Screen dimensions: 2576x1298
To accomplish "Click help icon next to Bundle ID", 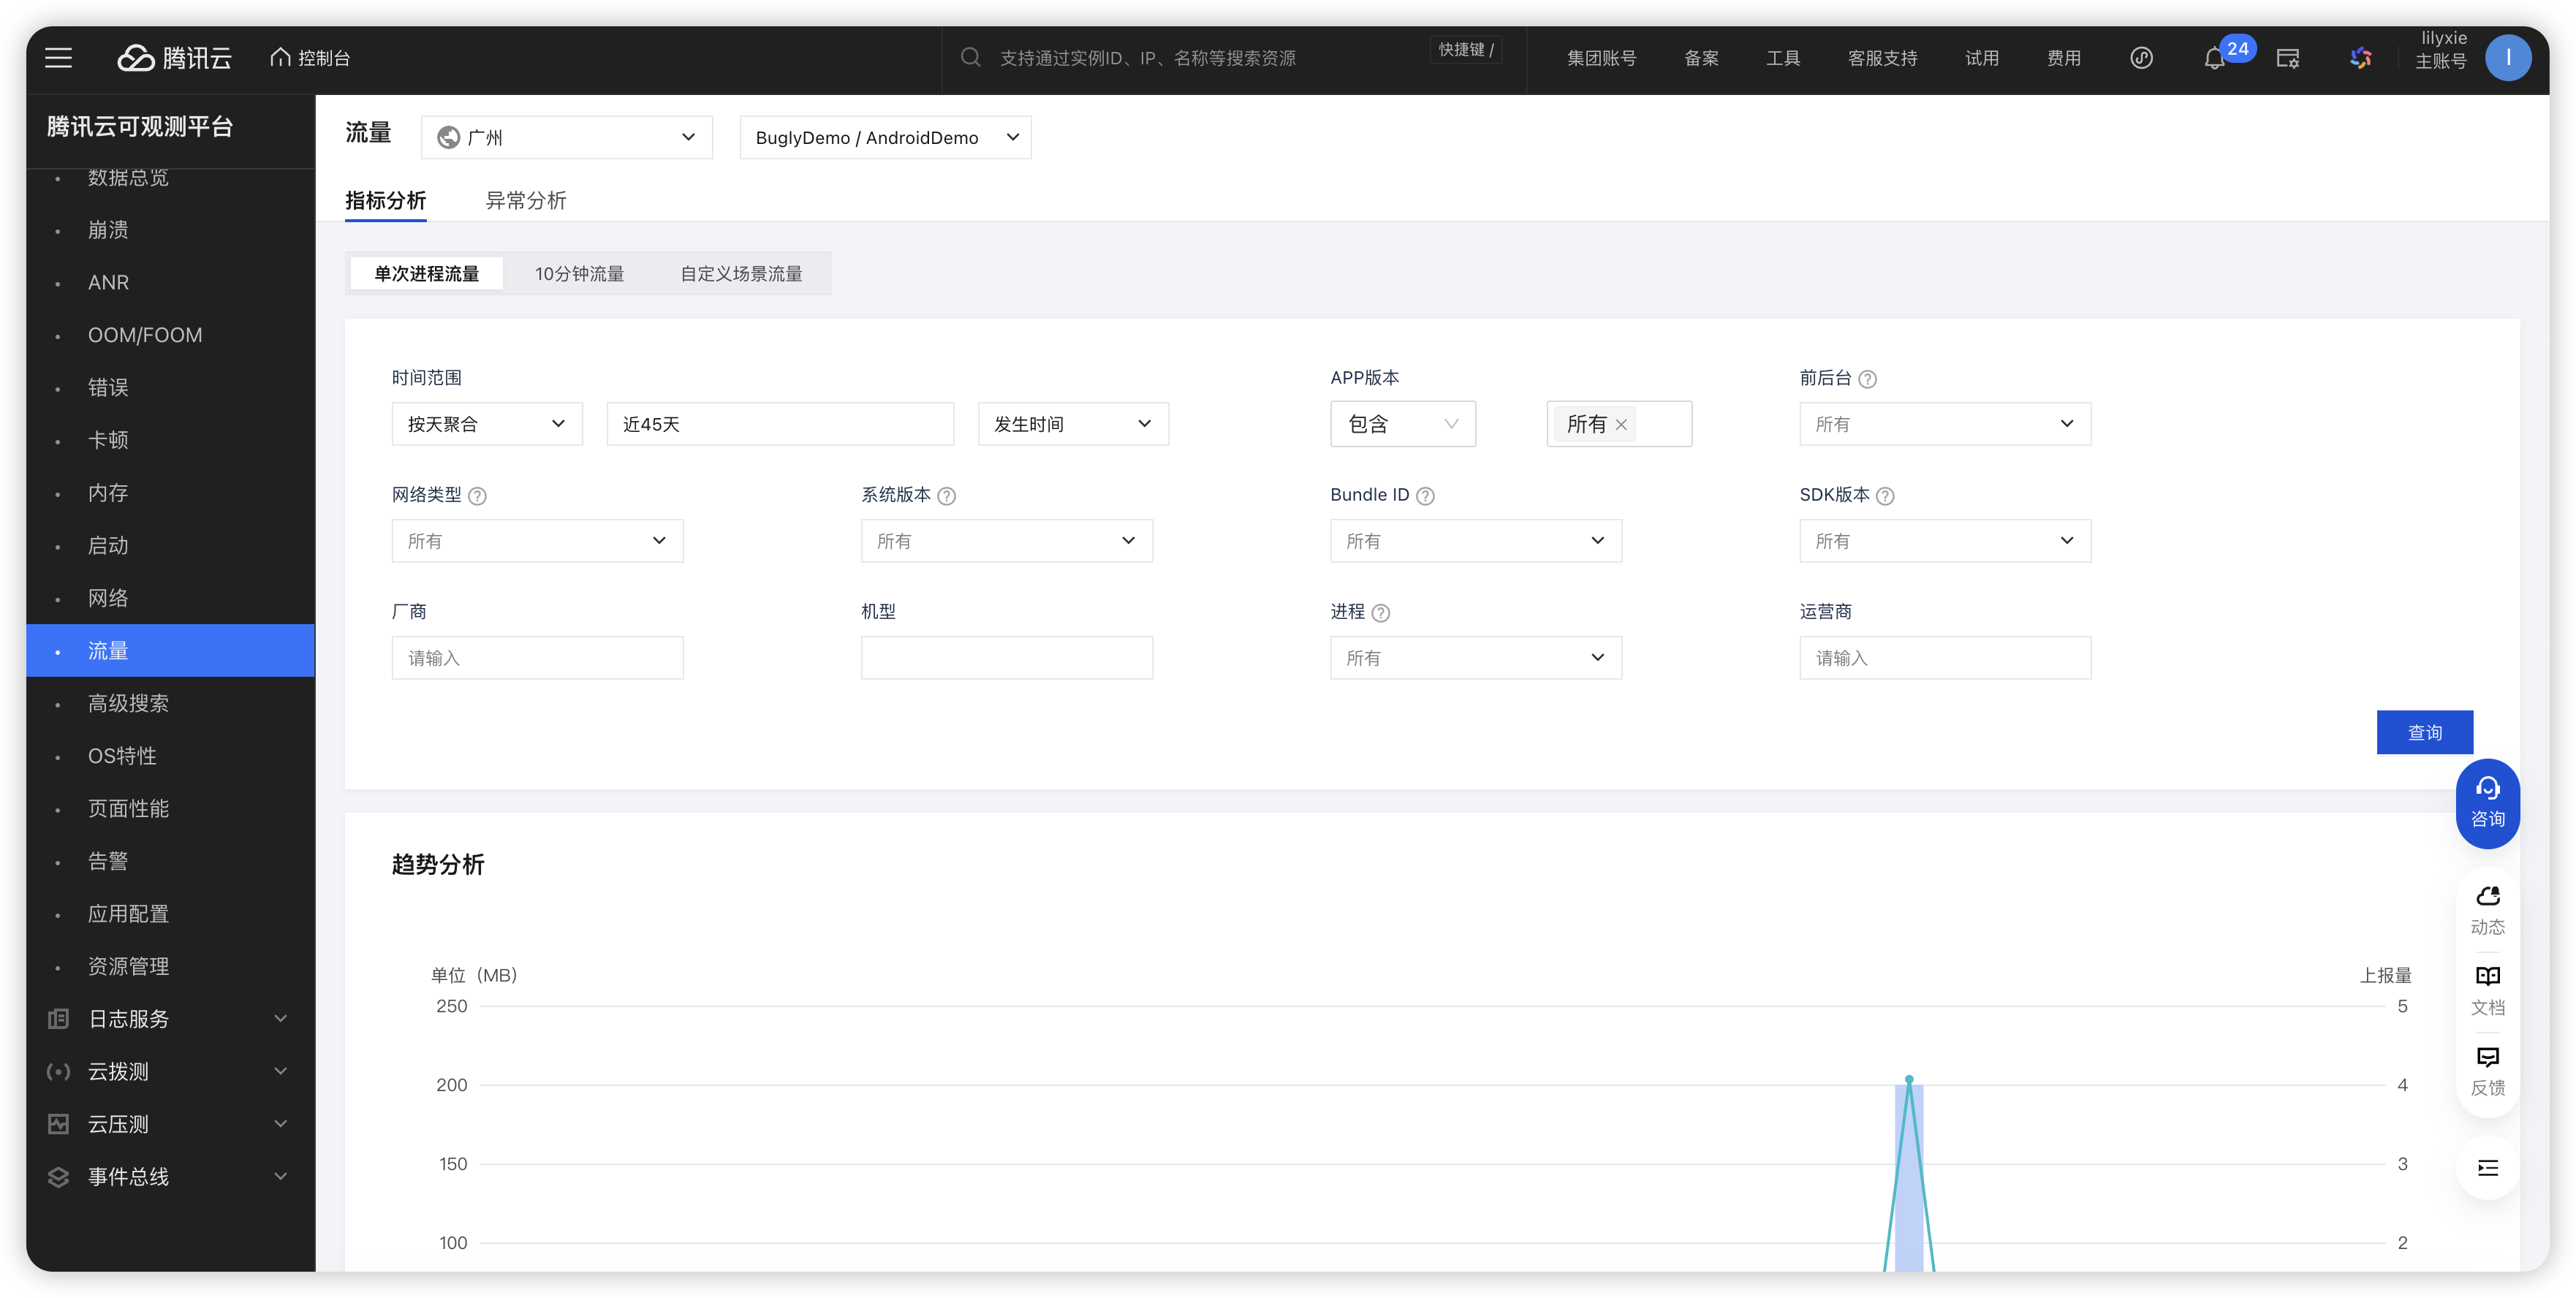I will (x=1426, y=495).
